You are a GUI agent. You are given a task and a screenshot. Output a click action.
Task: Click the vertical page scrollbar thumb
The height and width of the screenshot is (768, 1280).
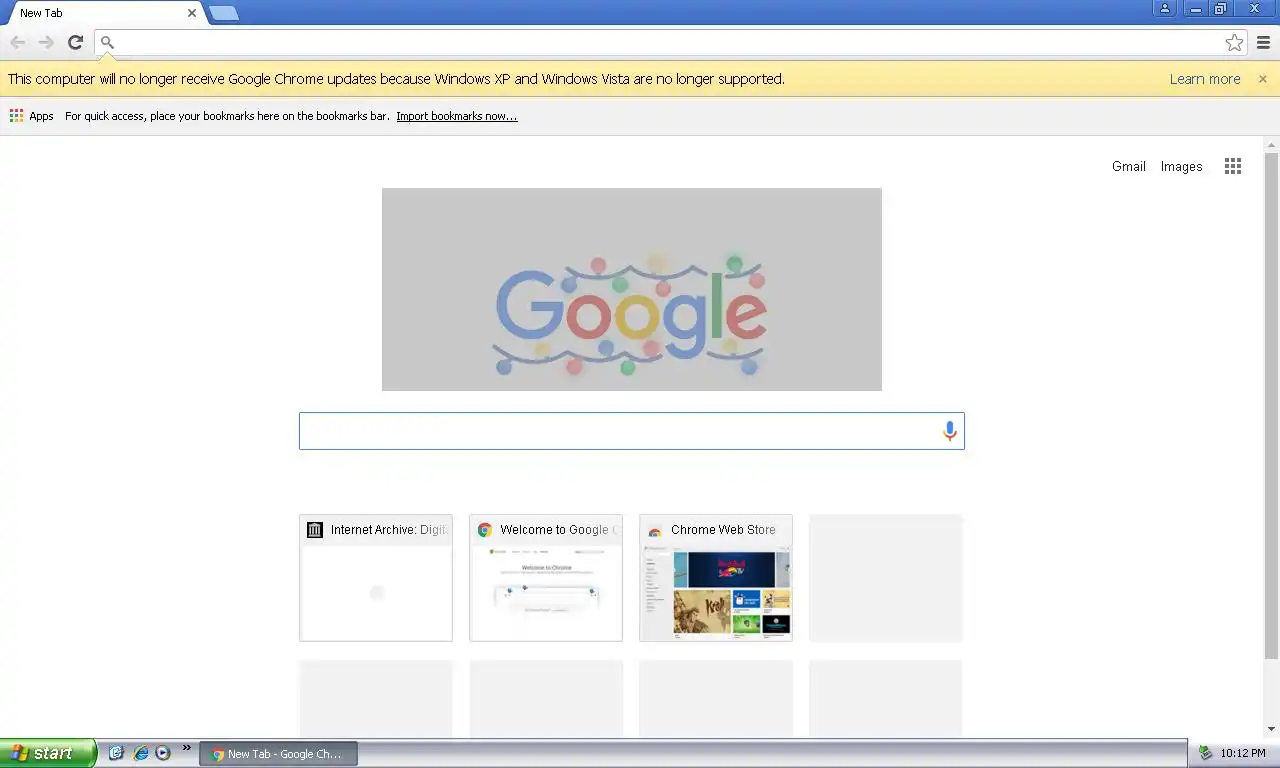(x=1272, y=405)
